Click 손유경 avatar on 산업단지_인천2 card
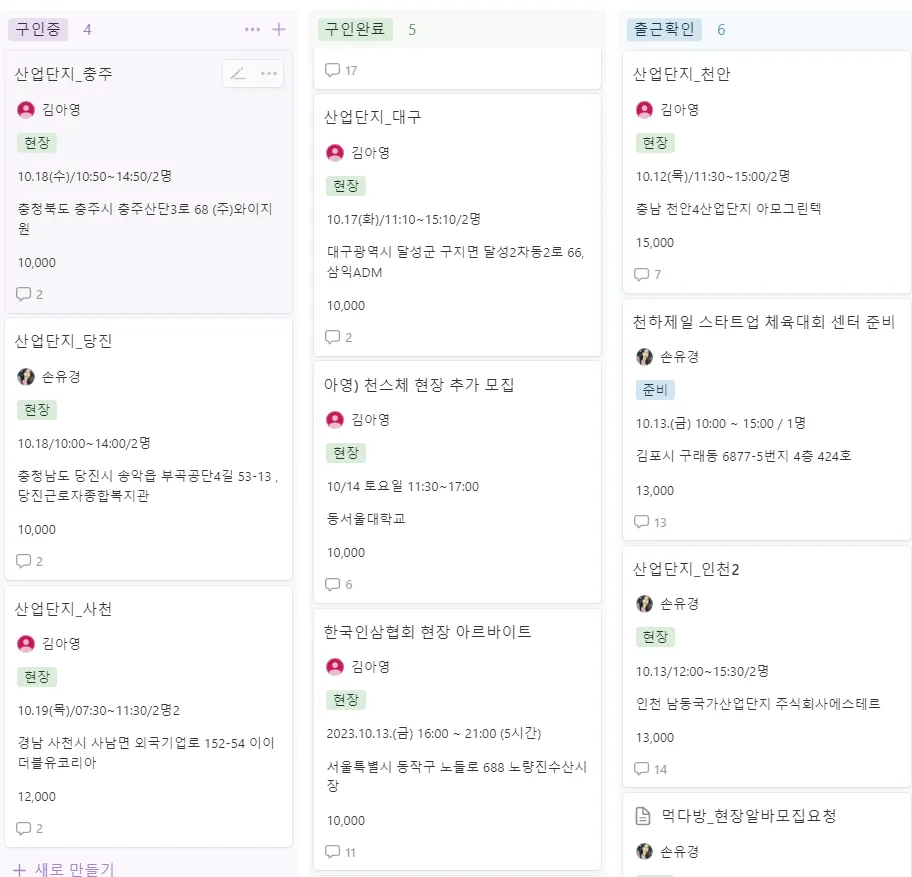912x877 pixels. pos(644,604)
